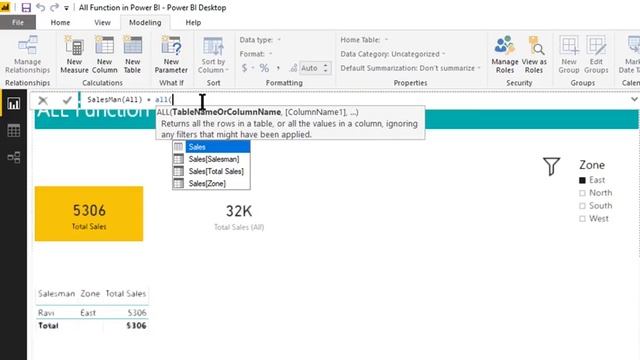
Task: Switch to the View ribbon tab
Action: (x=102, y=22)
